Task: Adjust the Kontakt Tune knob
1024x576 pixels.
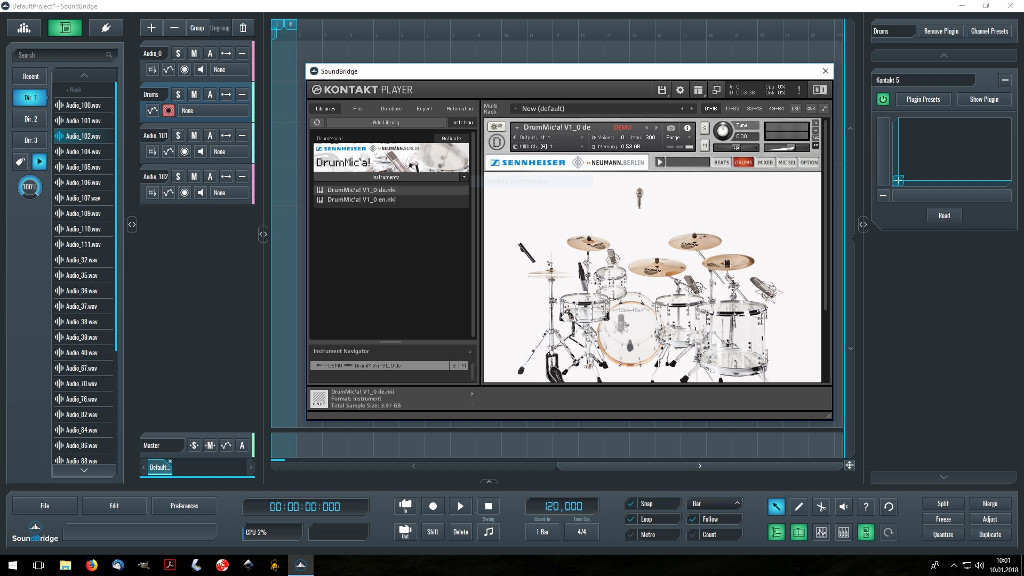Action: (x=722, y=131)
